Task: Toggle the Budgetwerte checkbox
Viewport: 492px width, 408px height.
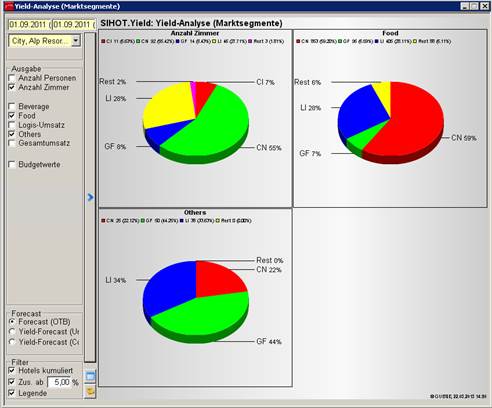Action: (12, 164)
